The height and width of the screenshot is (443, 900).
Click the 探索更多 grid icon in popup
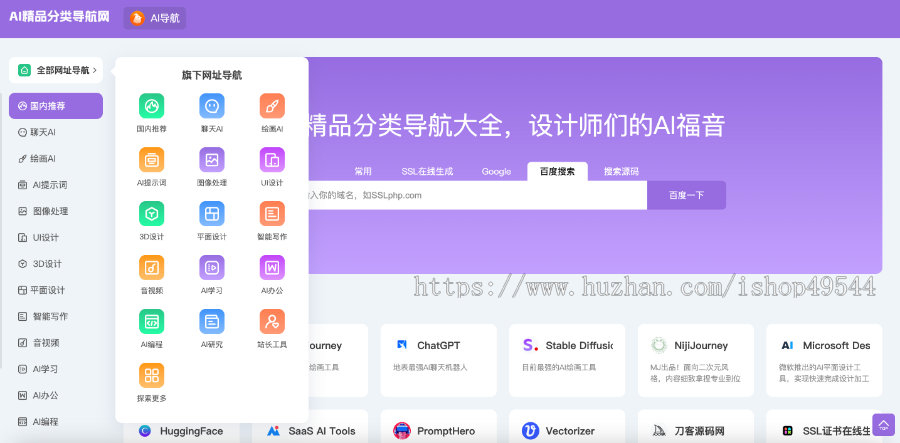coord(152,375)
